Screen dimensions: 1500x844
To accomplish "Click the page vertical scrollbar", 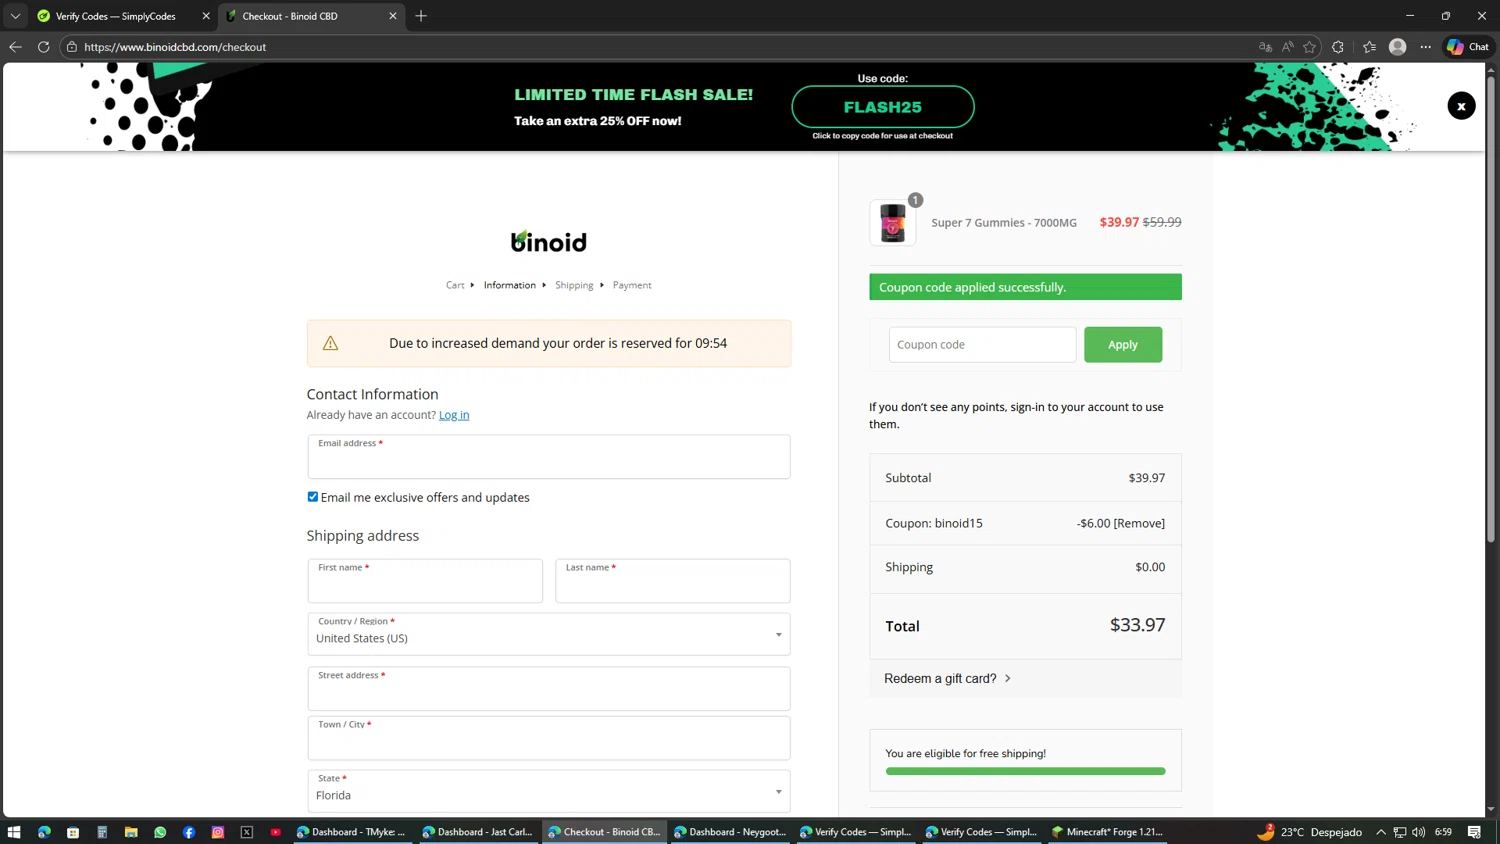I will click(1491, 310).
